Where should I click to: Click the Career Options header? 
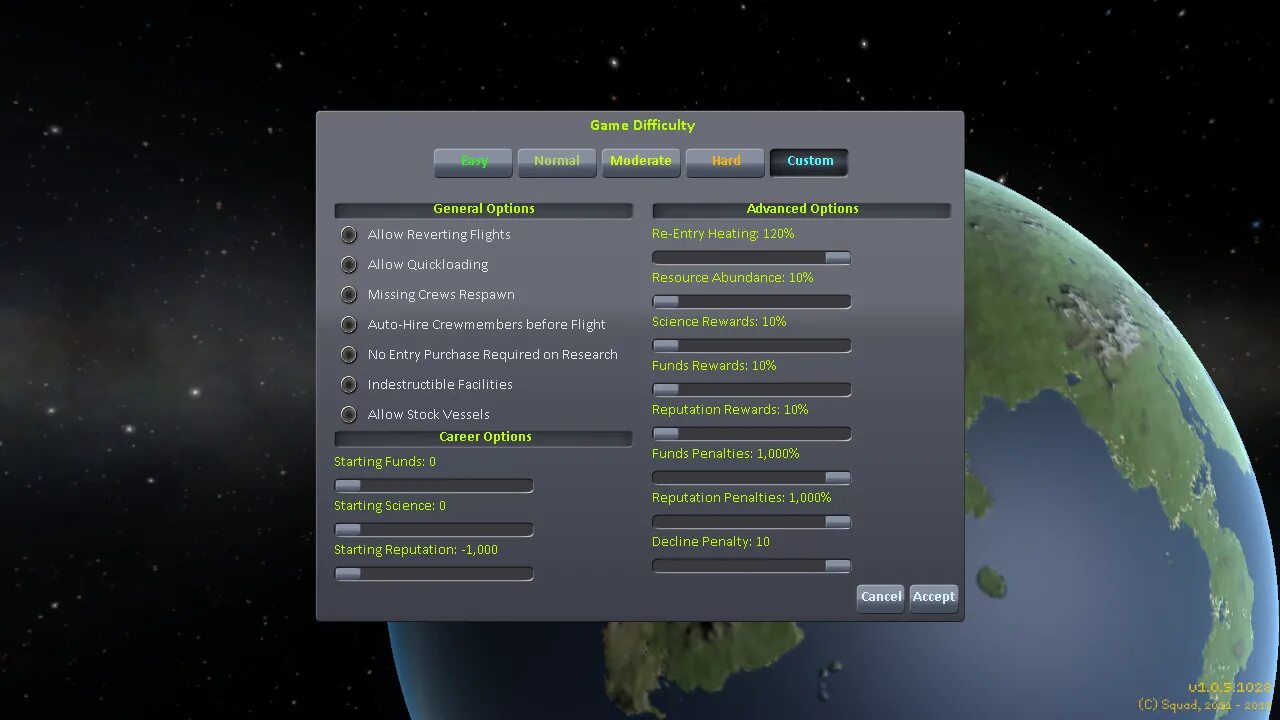[x=484, y=437]
